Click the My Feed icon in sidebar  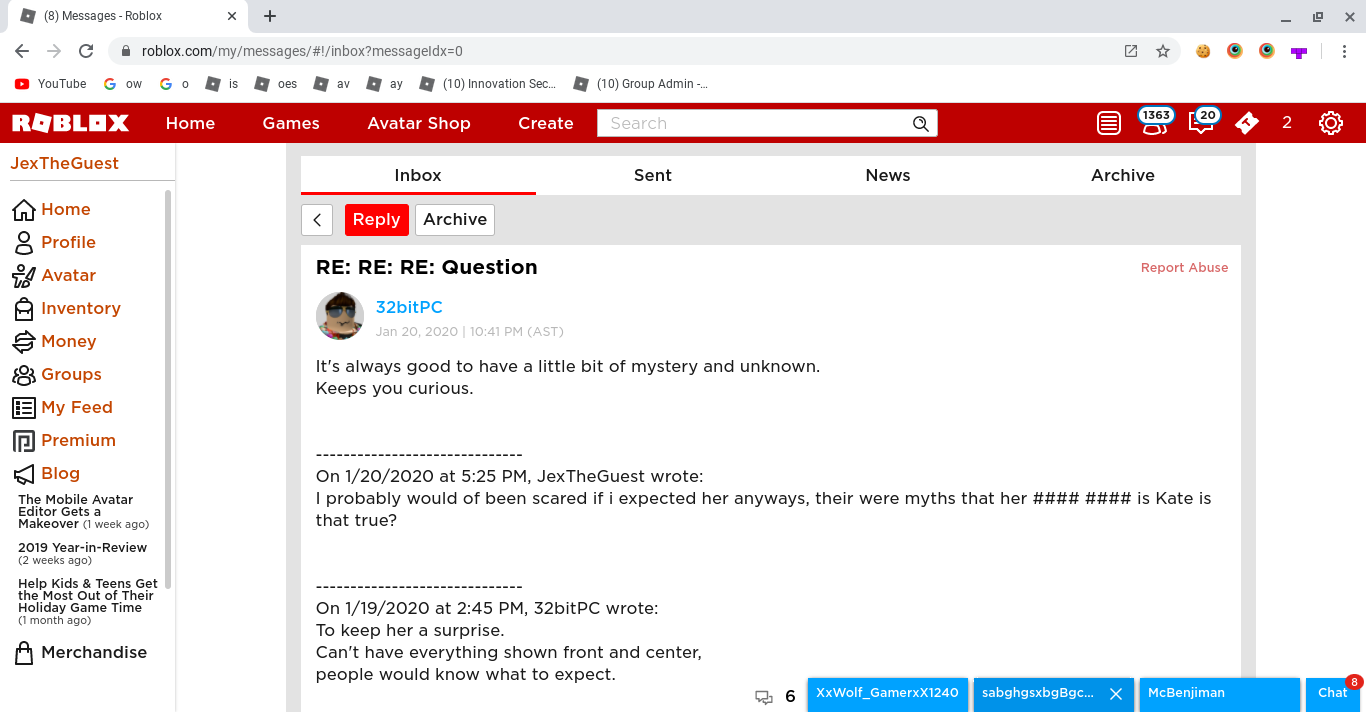click(23, 407)
